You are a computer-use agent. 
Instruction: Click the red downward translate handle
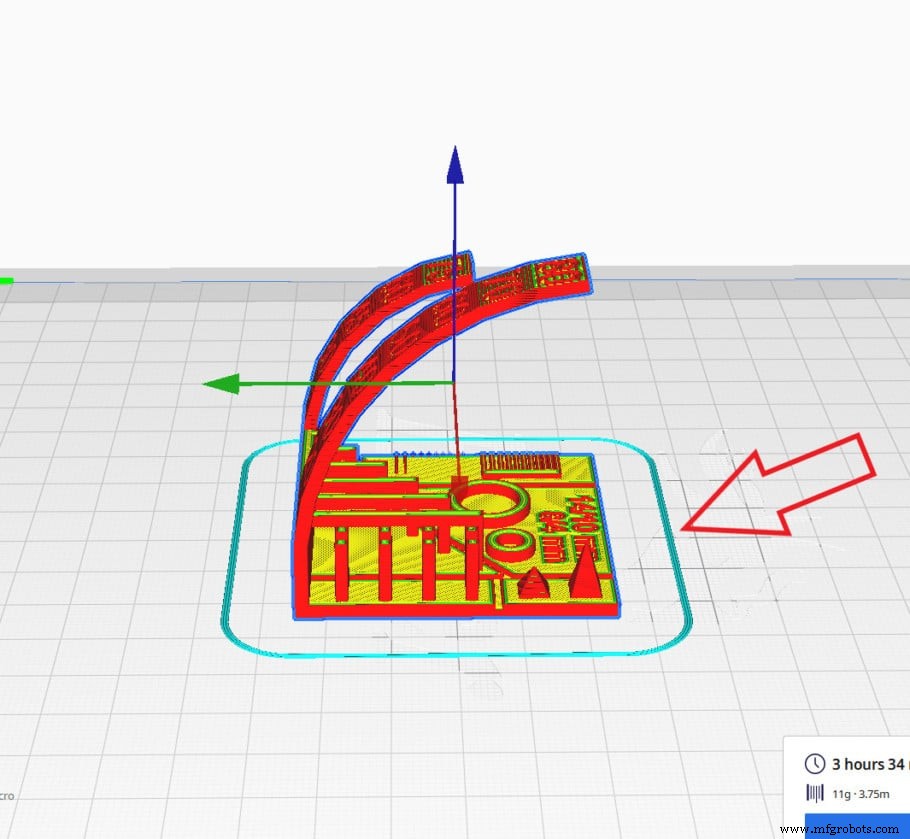tap(459, 440)
